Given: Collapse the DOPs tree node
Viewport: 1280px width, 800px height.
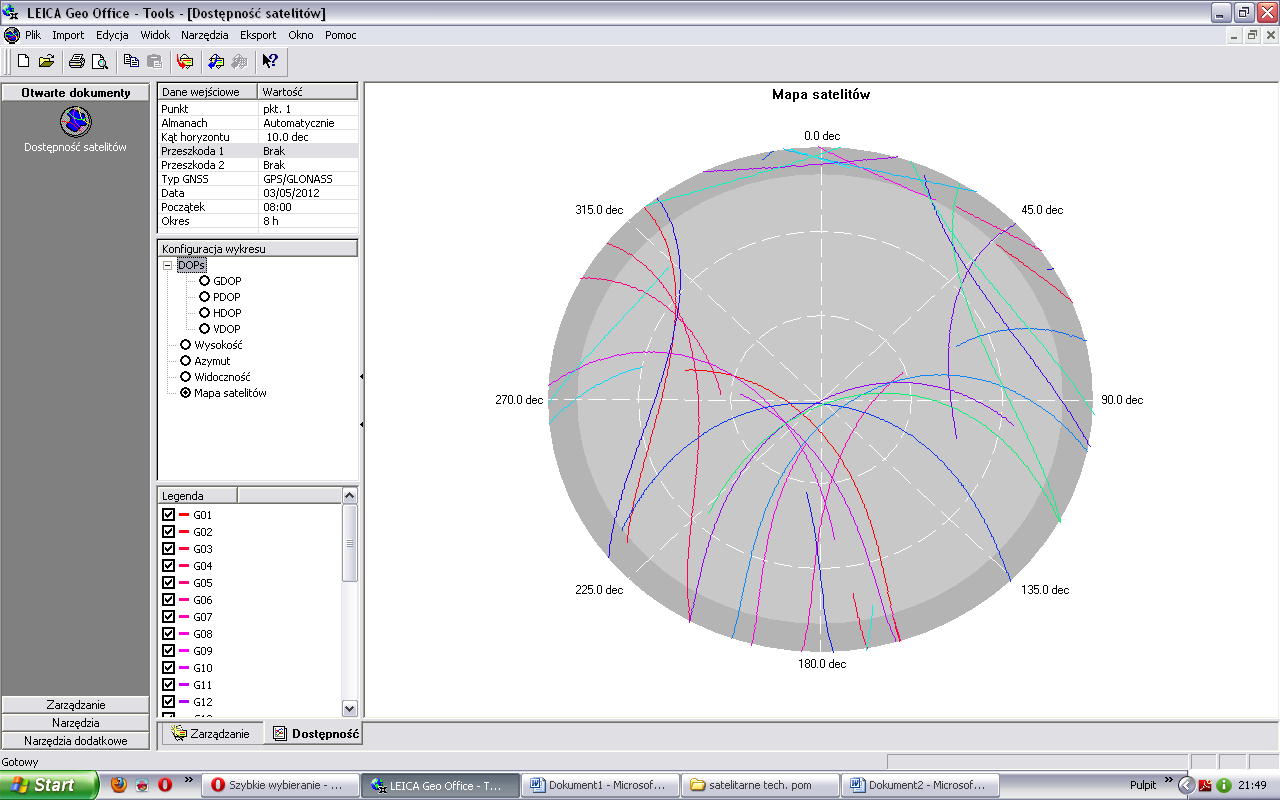Looking at the screenshot, I should tap(167, 265).
